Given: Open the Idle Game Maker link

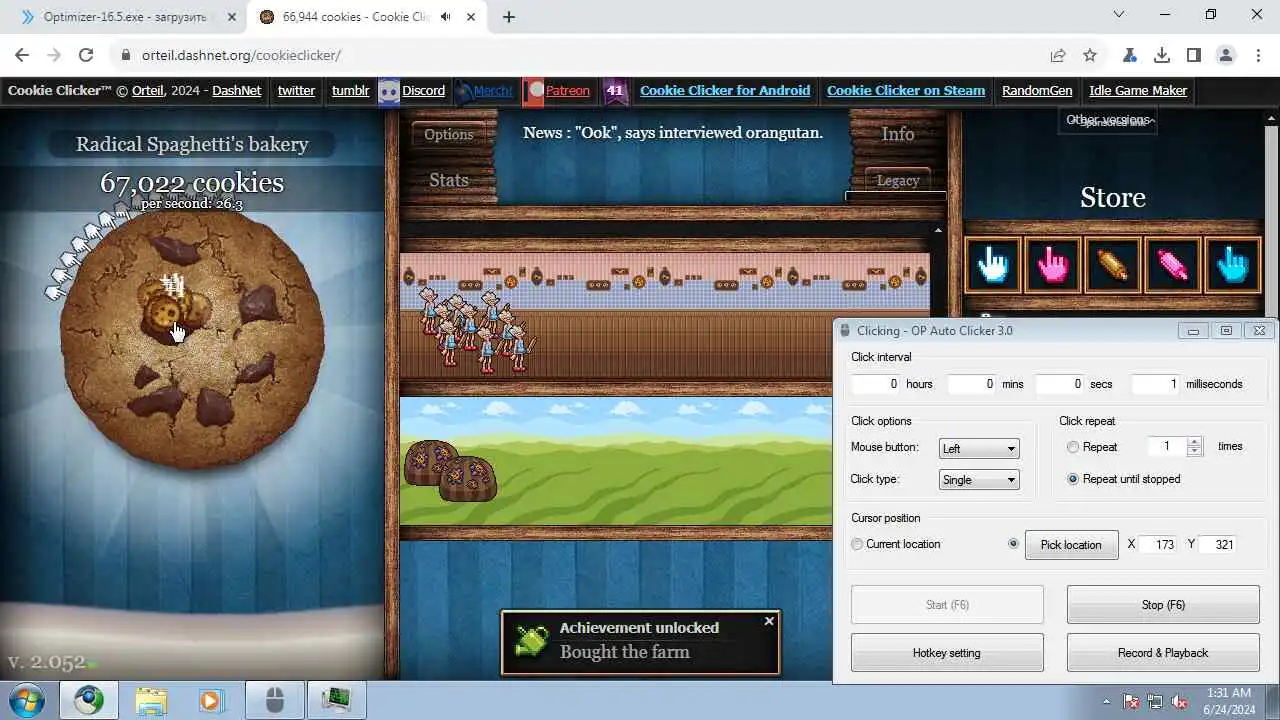Looking at the screenshot, I should [1138, 90].
